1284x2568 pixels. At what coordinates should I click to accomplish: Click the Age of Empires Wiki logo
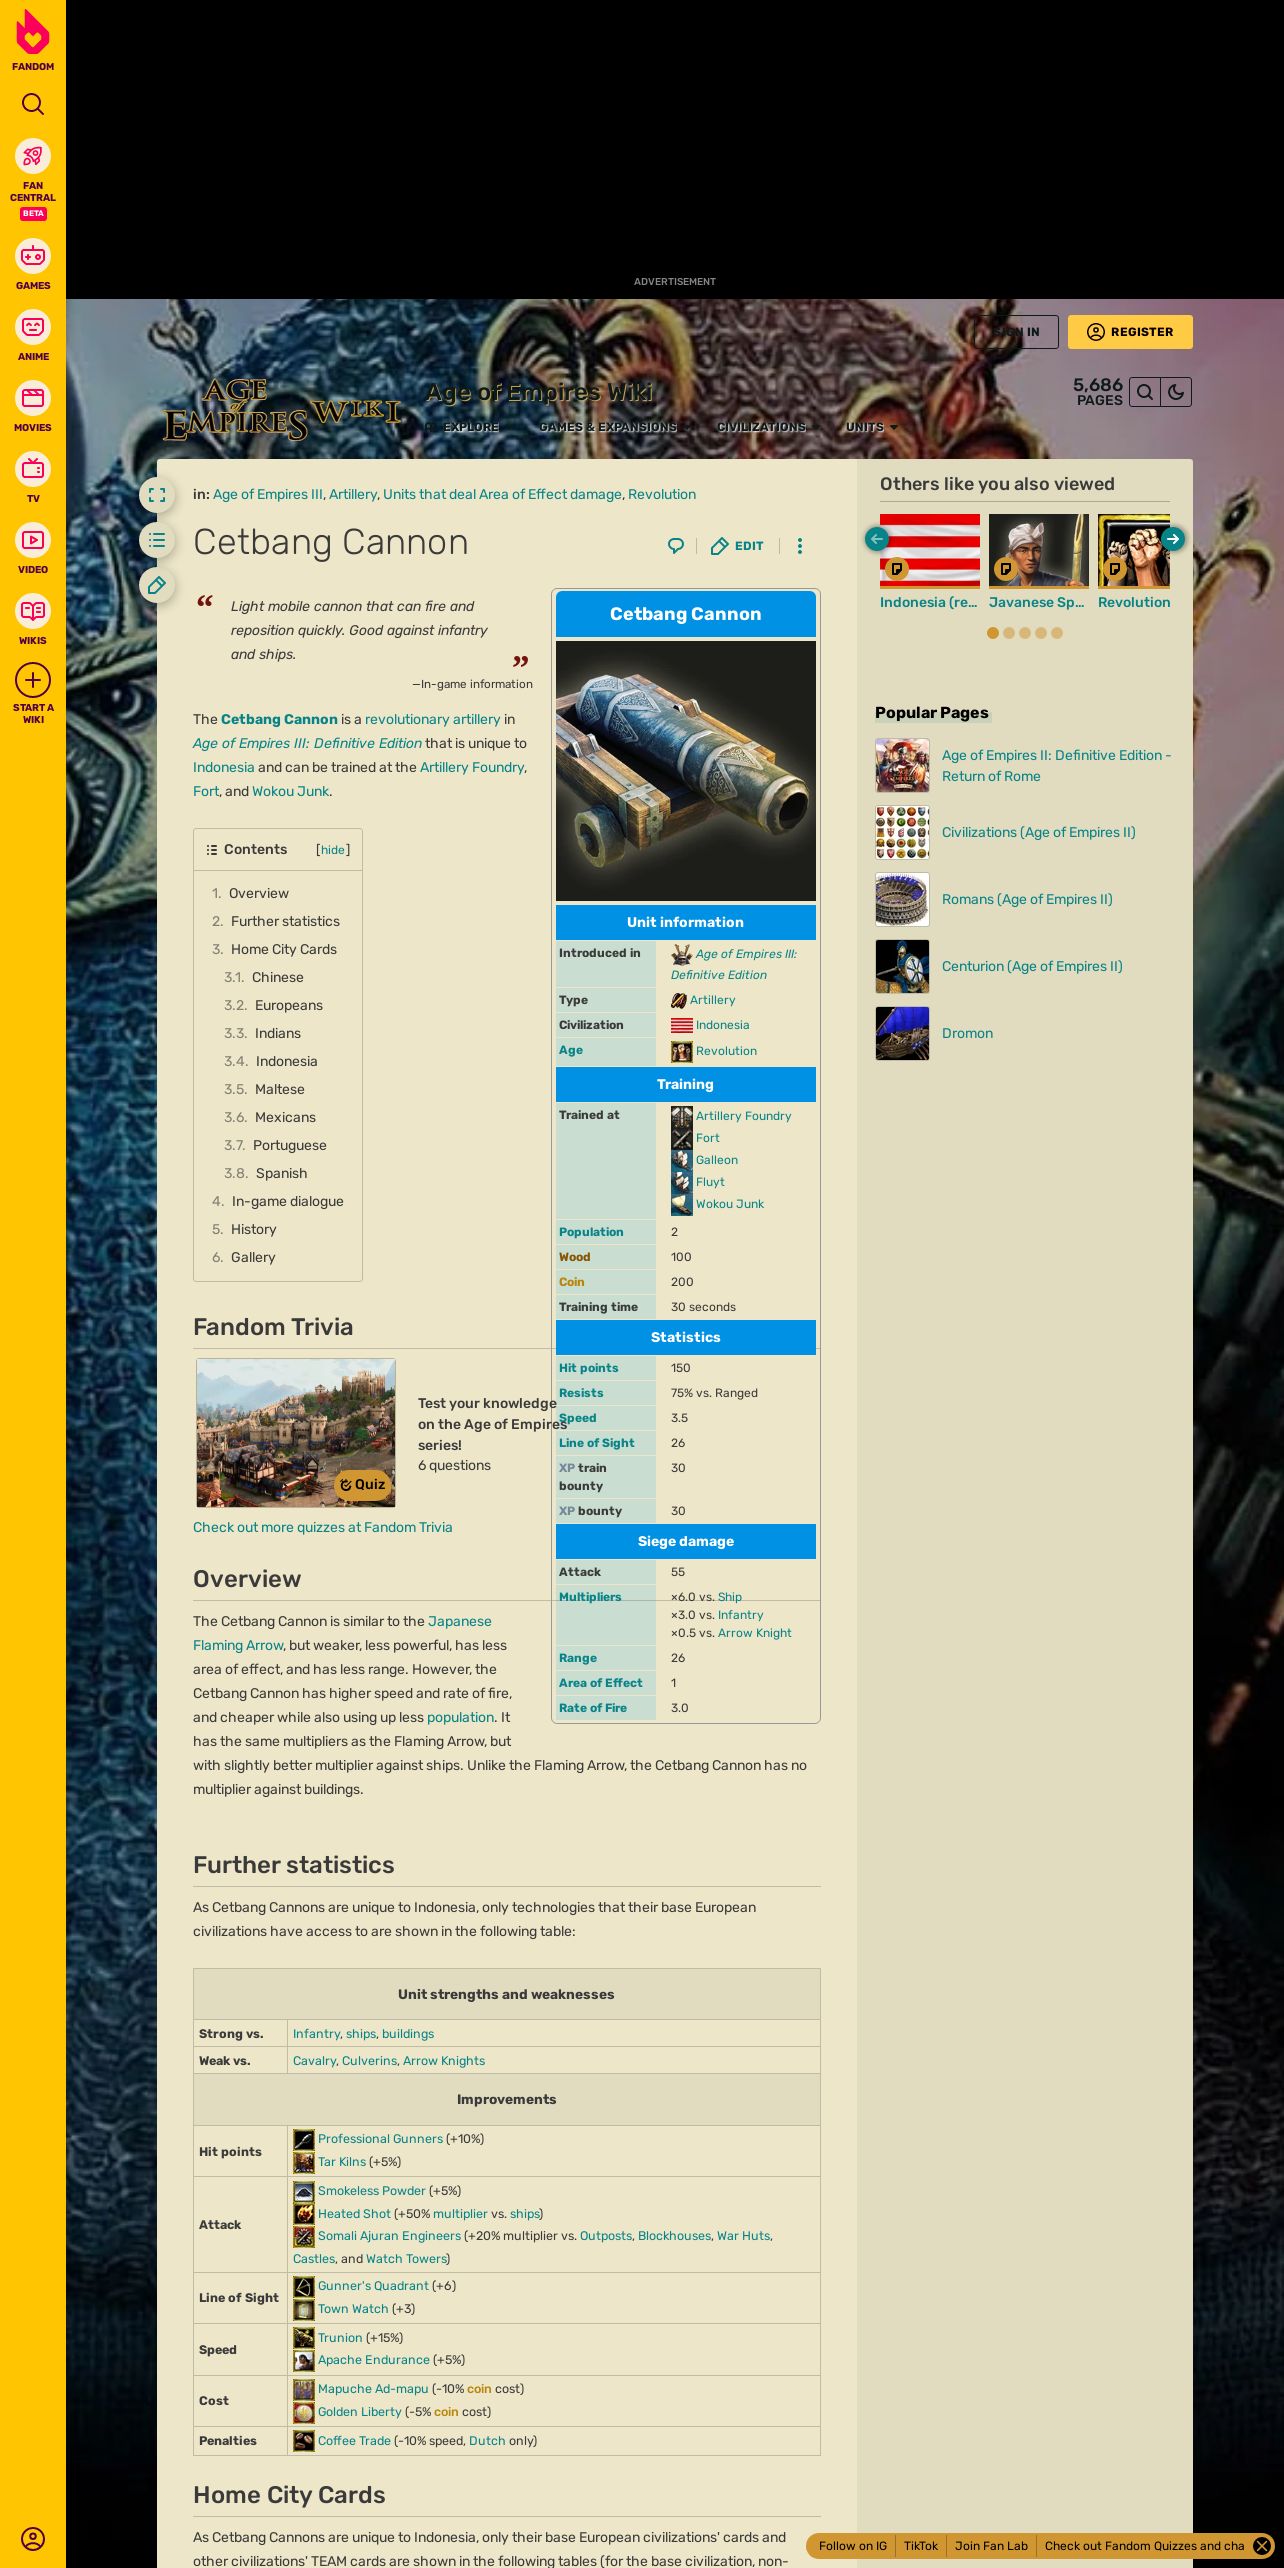(x=282, y=410)
